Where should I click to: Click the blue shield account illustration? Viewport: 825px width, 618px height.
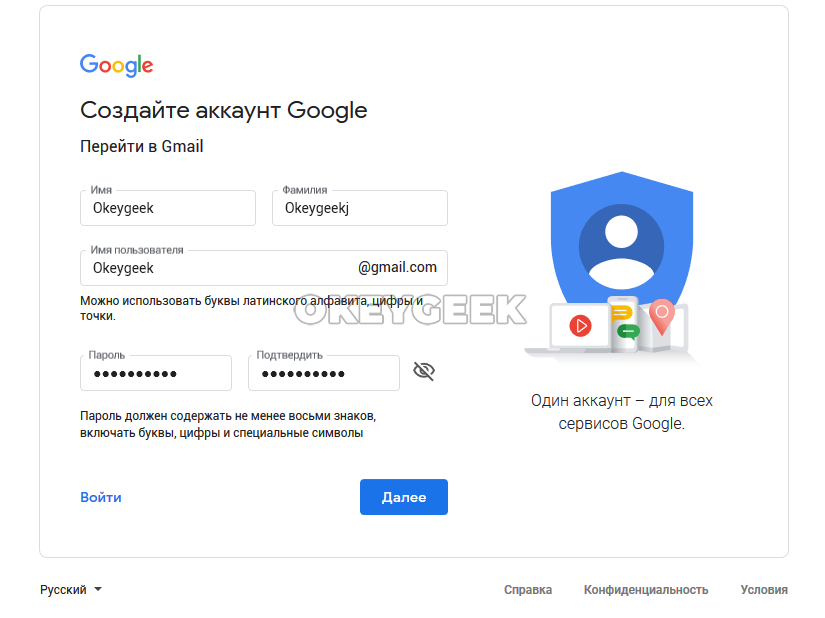[621, 239]
